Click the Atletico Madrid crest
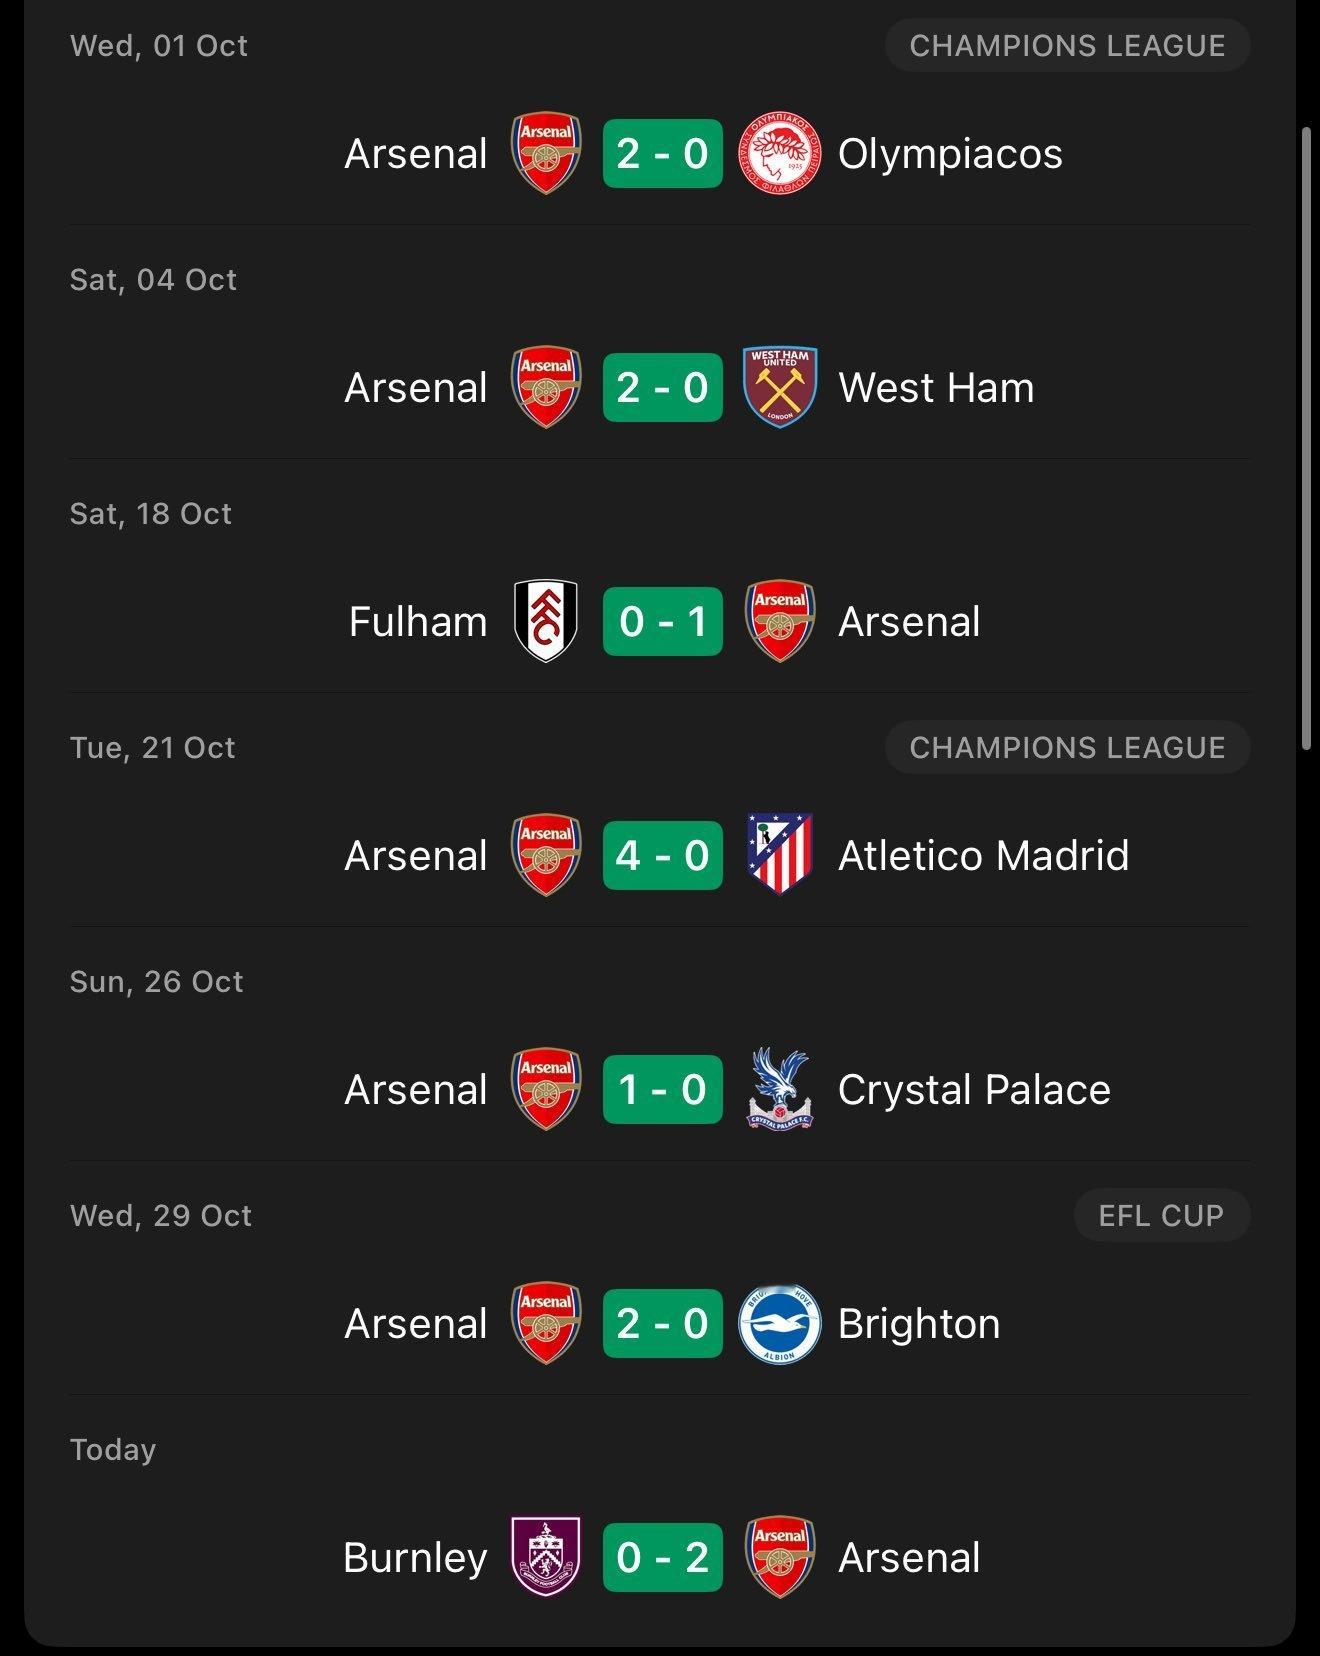The image size is (1320, 1656). tap(780, 855)
